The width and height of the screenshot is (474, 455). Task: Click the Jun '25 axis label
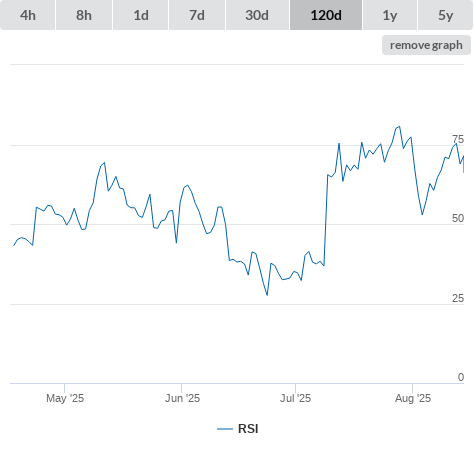coord(182,398)
